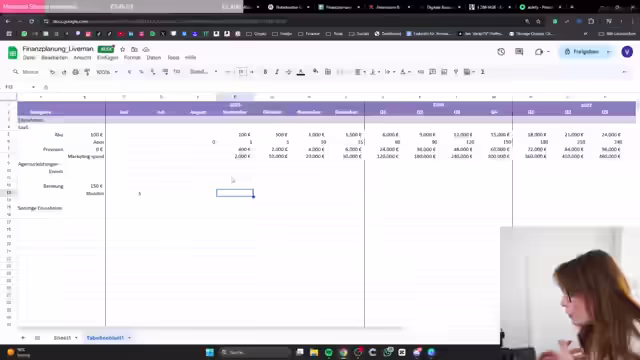Open the name box dropdown arrow
Screen dimensions: 640x360
(x=33, y=87)
